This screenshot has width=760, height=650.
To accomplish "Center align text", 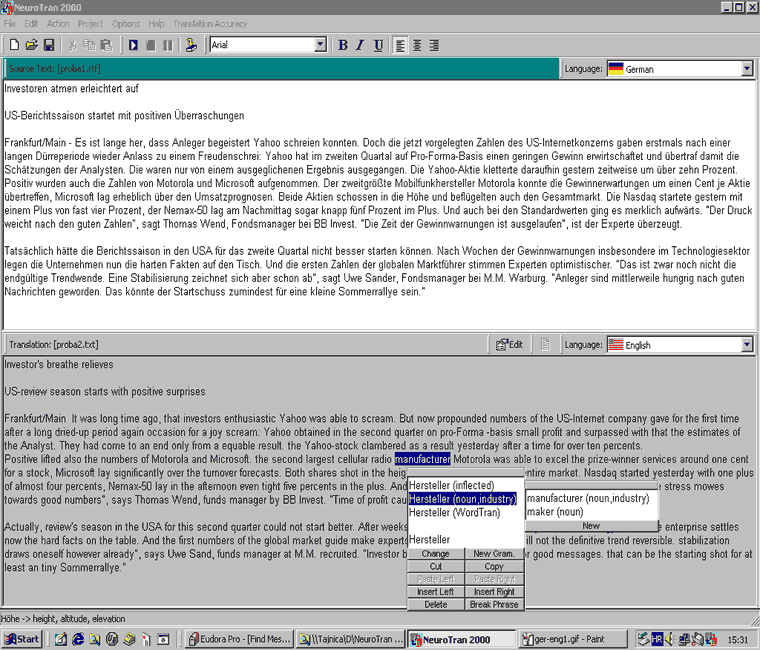I will (417, 45).
